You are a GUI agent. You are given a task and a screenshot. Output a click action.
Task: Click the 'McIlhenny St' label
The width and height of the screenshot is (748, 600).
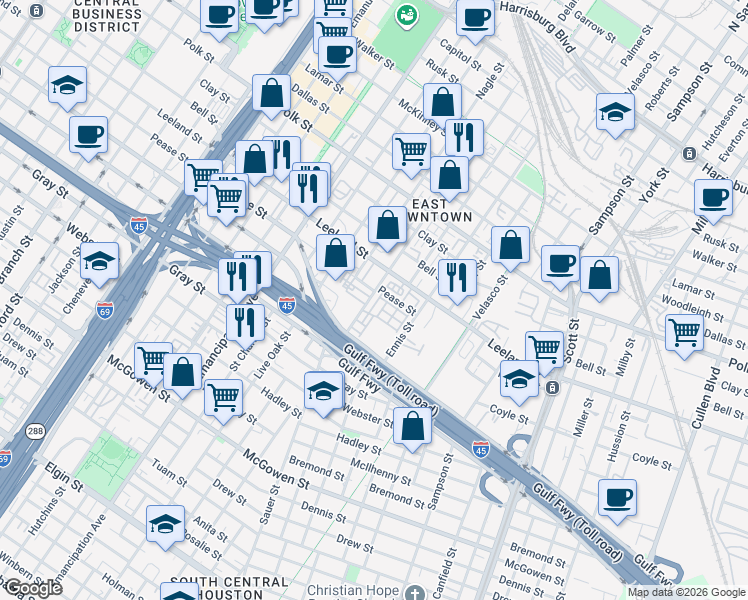[x=381, y=471]
